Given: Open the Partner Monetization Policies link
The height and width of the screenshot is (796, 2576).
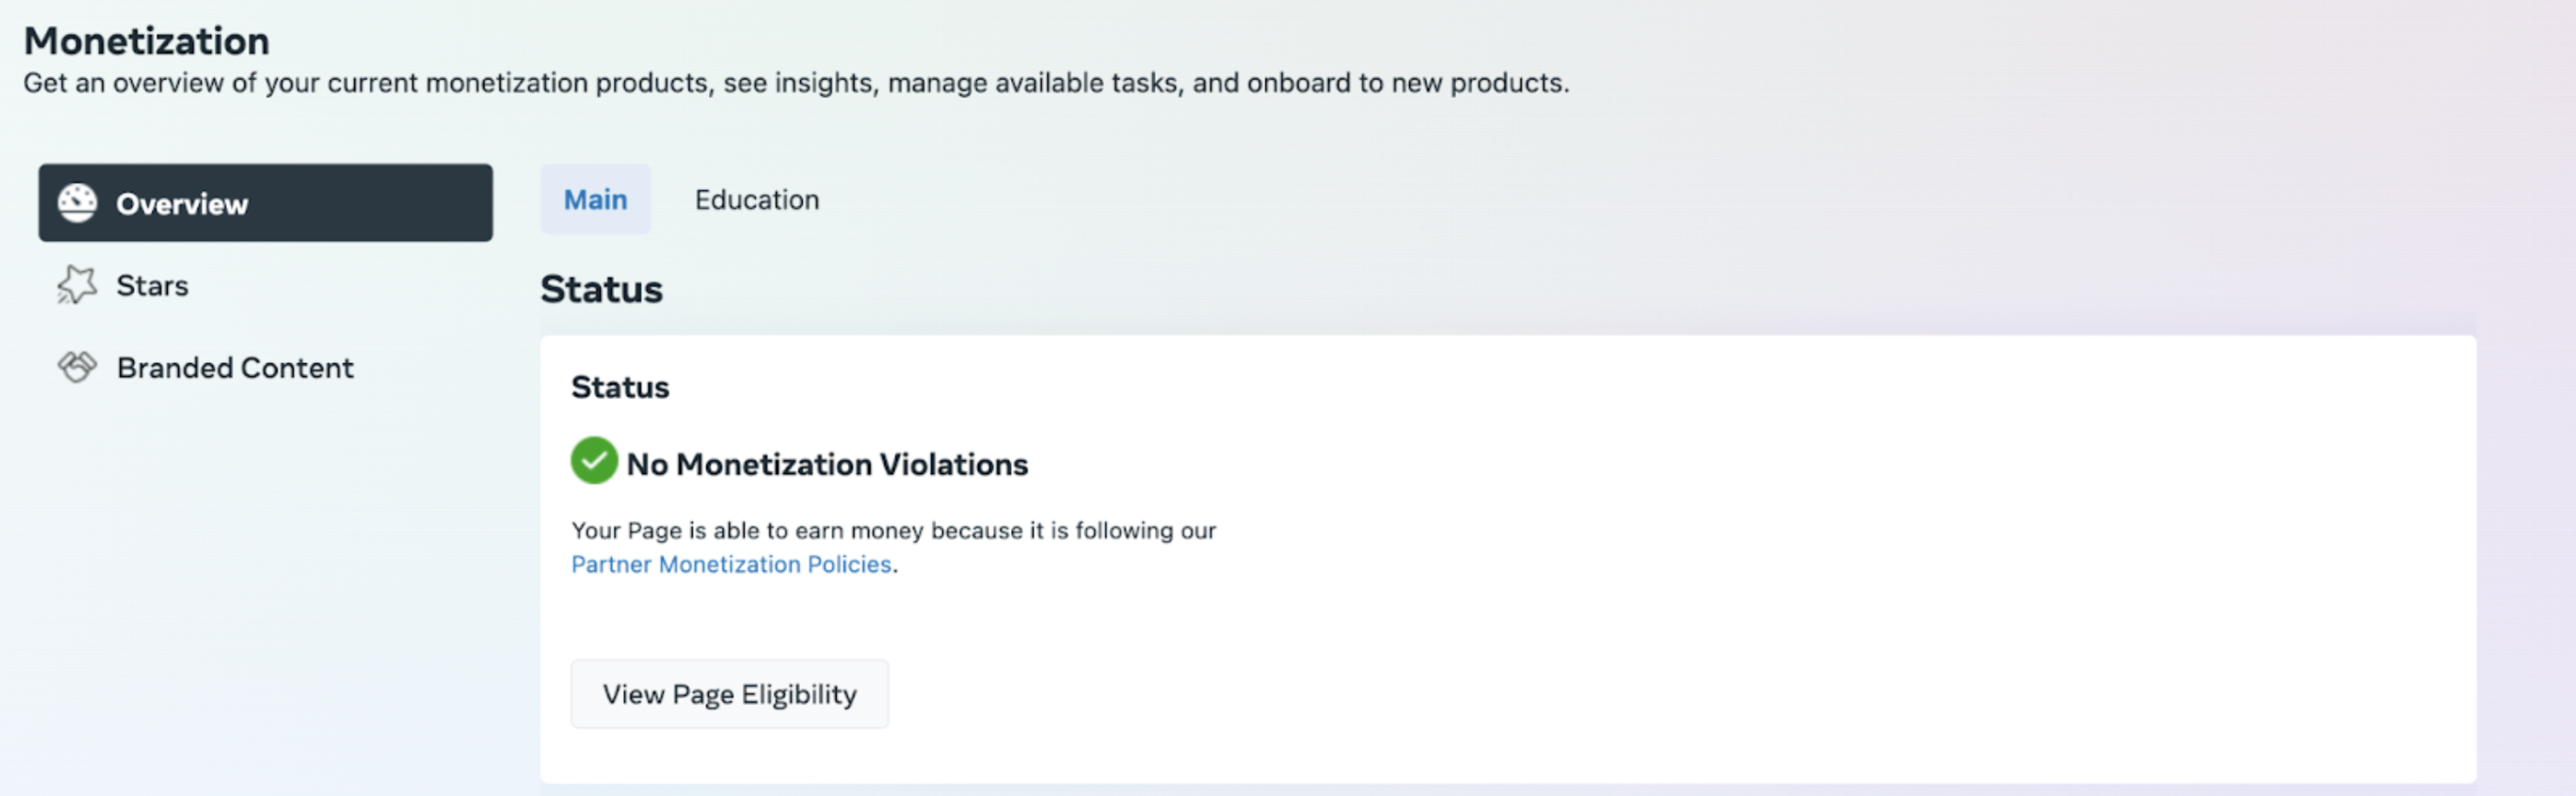Looking at the screenshot, I should coord(731,565).
